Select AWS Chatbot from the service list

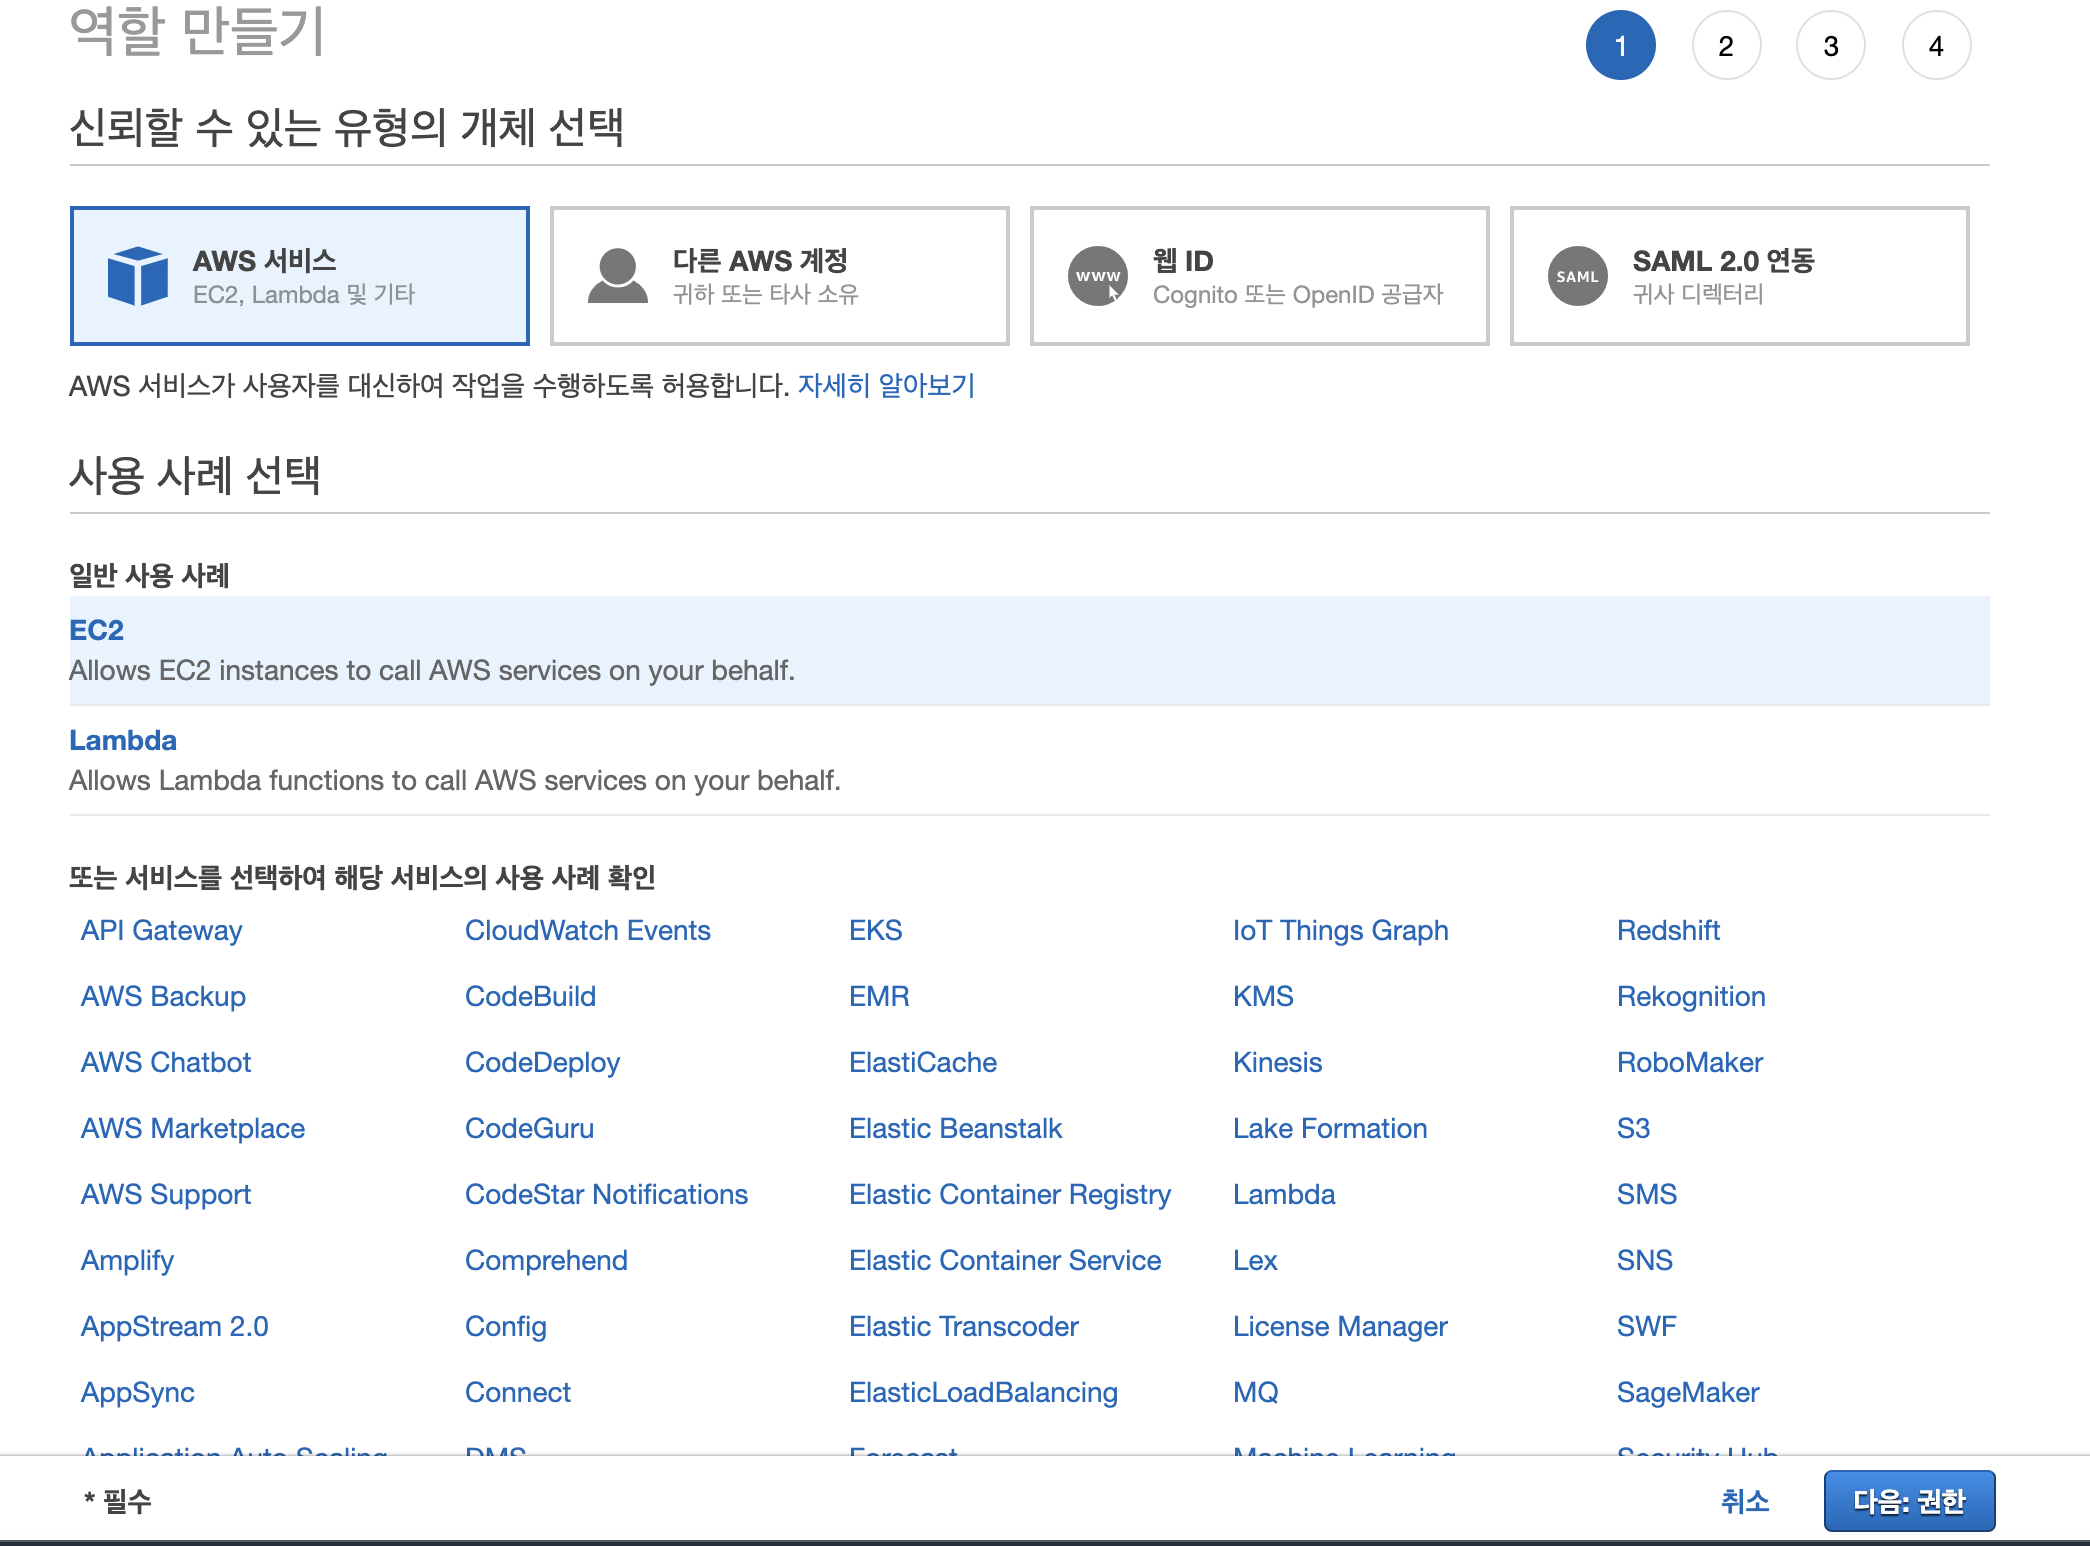point(166,1062)
